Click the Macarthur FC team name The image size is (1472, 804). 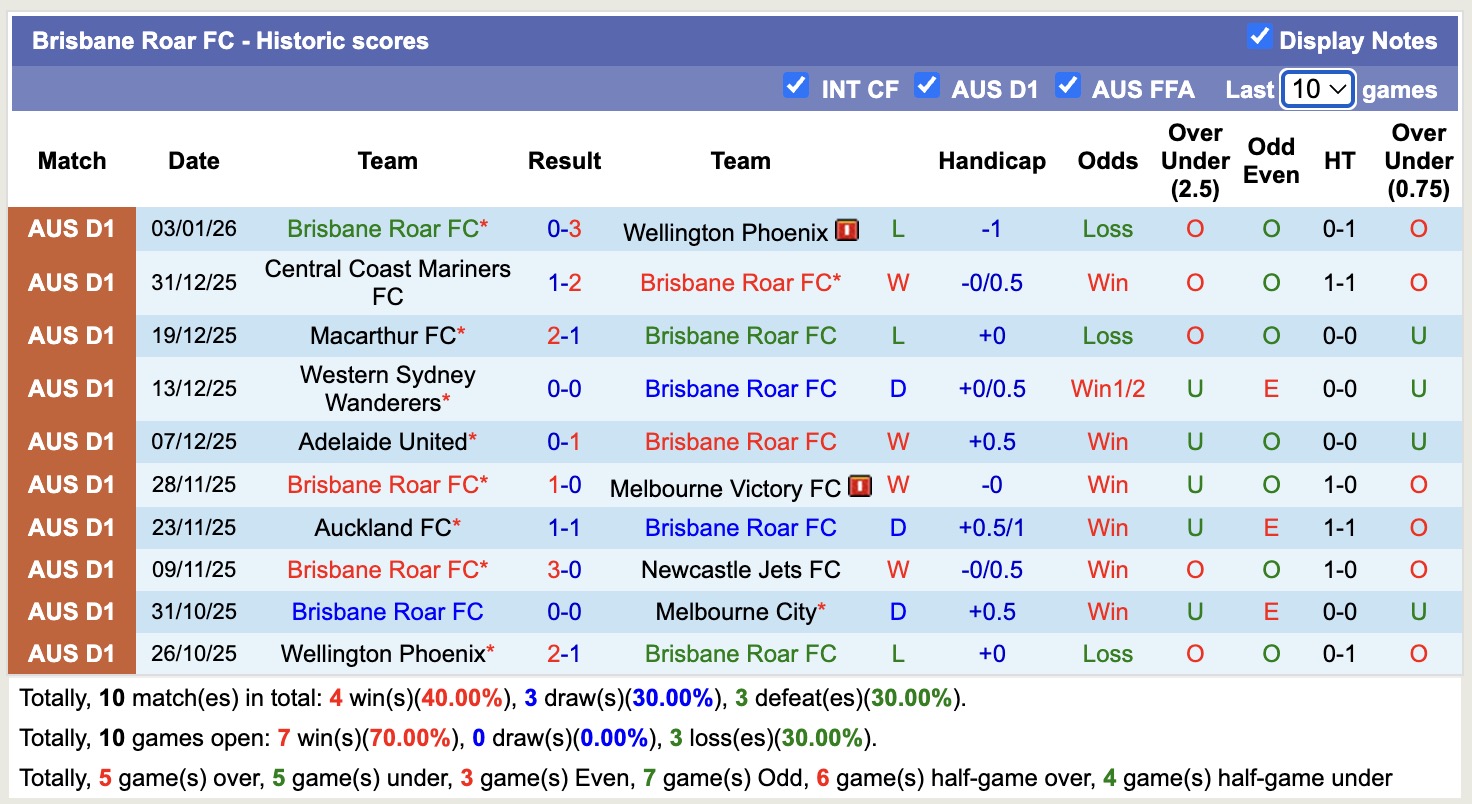(380, 335)
